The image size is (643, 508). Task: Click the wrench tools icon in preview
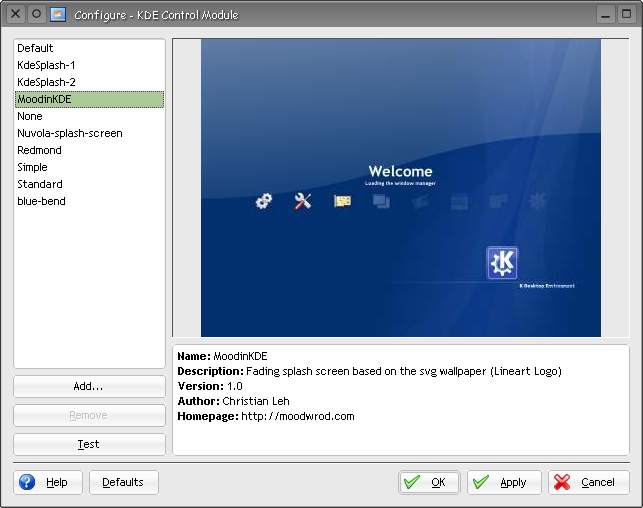point(303,201)
